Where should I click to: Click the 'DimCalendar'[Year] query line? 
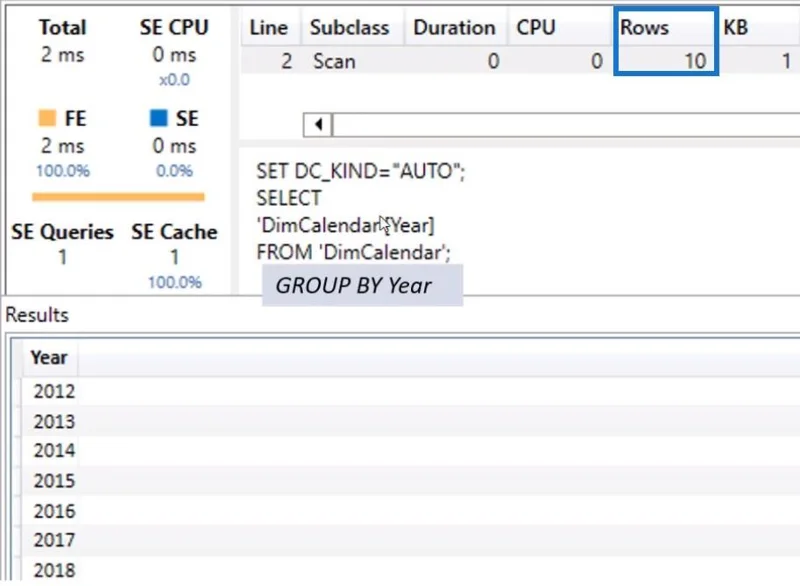(x=345, y=225)
